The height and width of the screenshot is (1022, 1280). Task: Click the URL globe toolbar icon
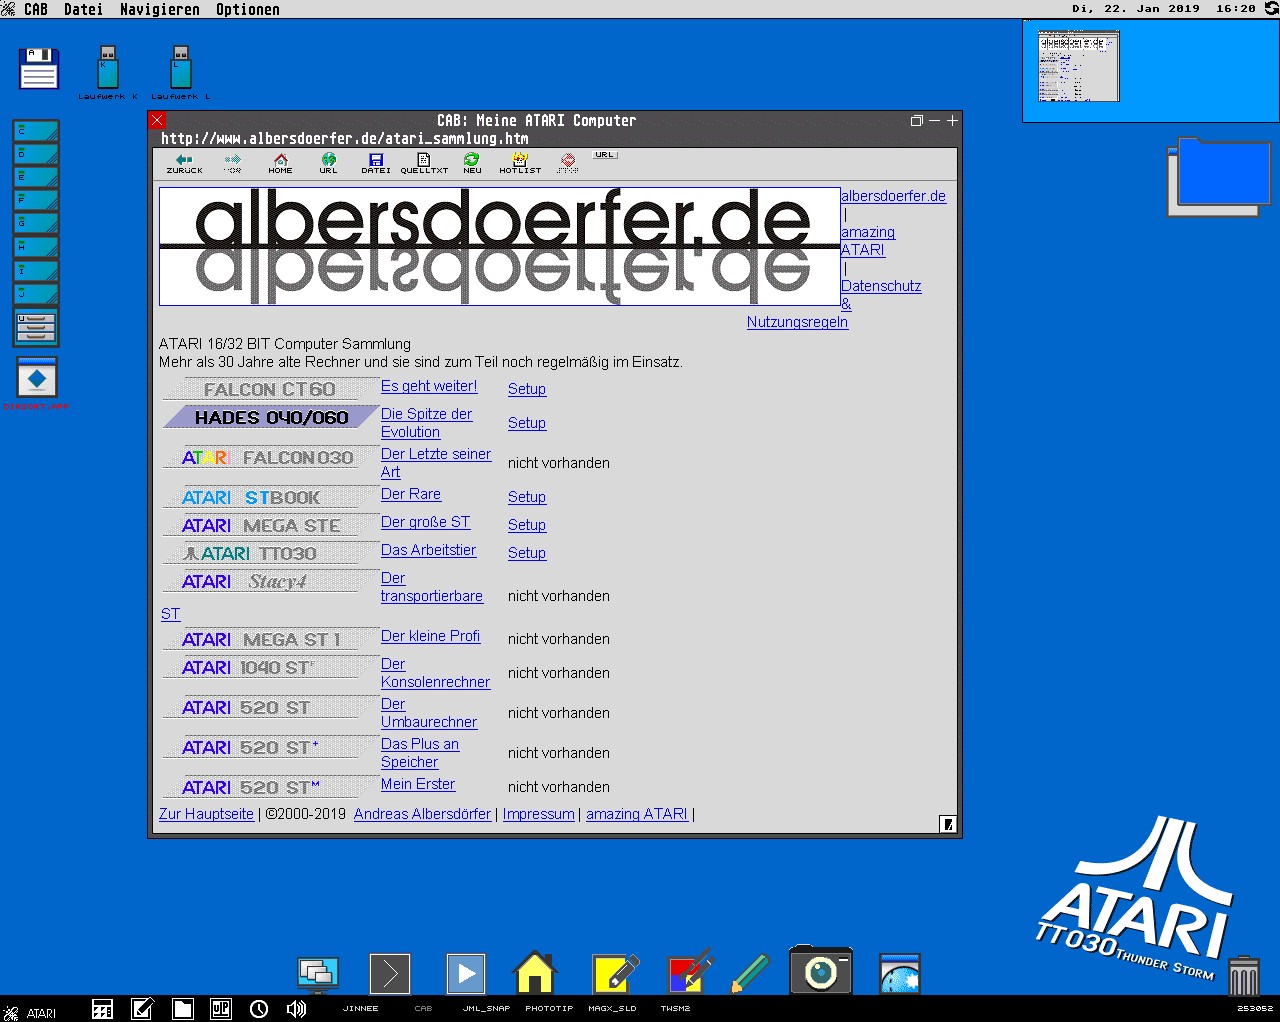(x=328, y=163)
